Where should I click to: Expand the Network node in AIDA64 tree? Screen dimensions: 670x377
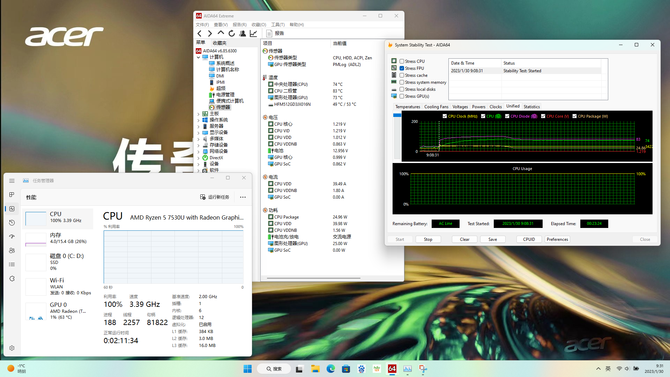tap(199, 151)
